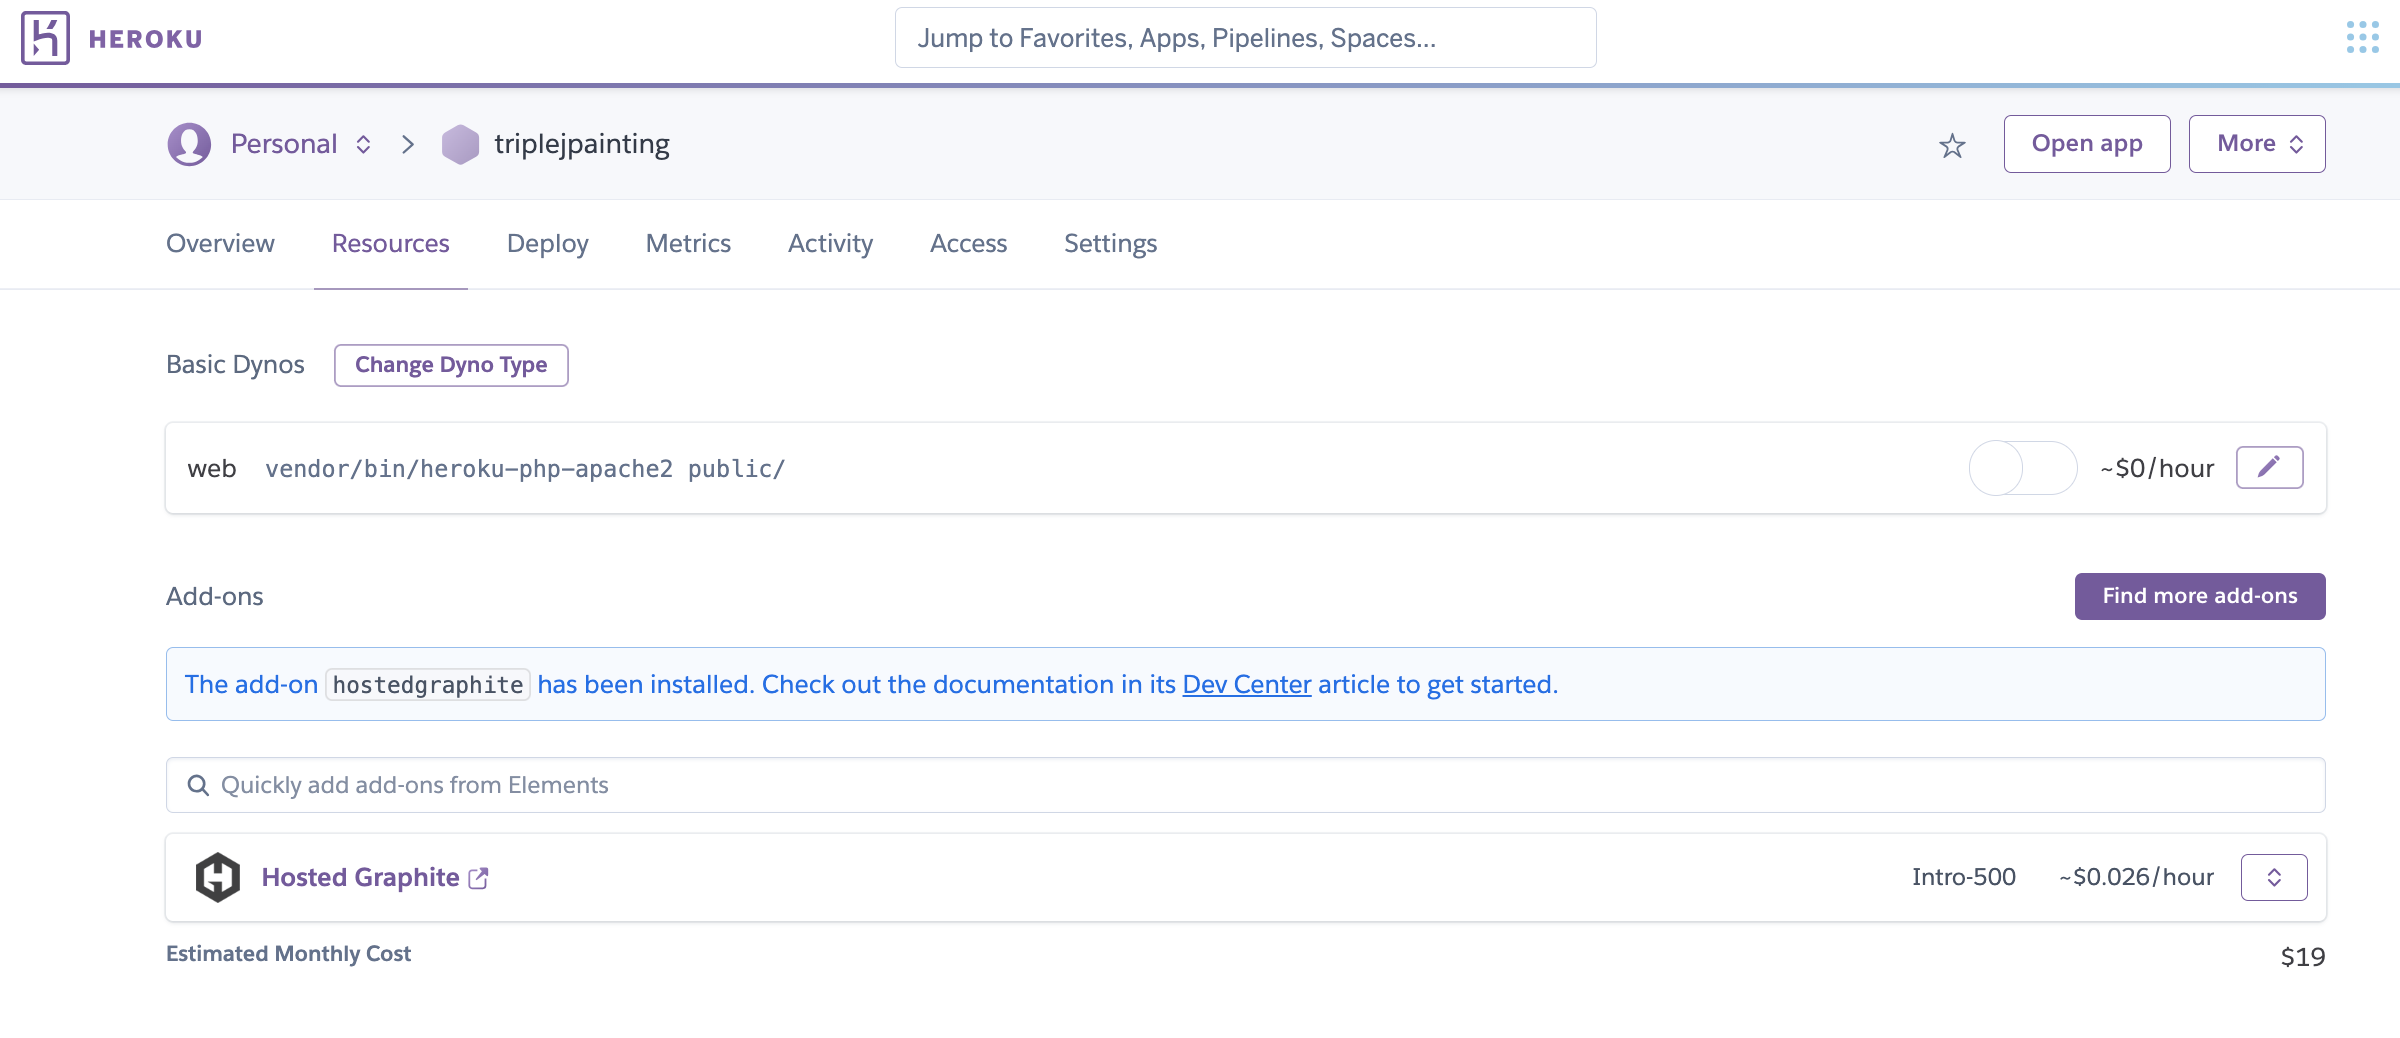Click the Add-ons heading
Image resolution: width=2400 pixels, height=1038 pixels.
coord(214,596)
